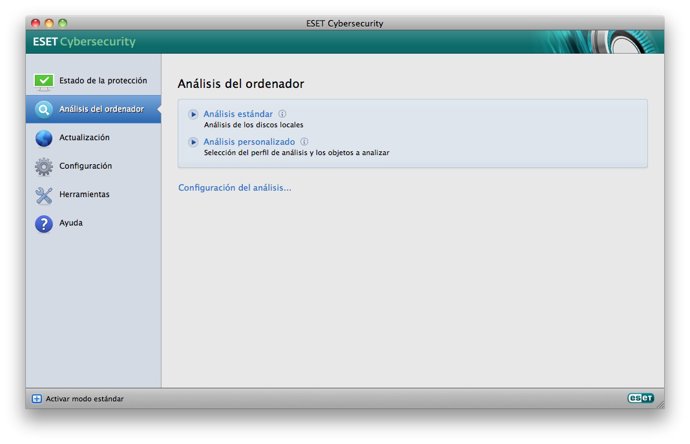The image size is (690, 444).
Task: Open Configuración del análisis... link
Action: coord(235,188)
